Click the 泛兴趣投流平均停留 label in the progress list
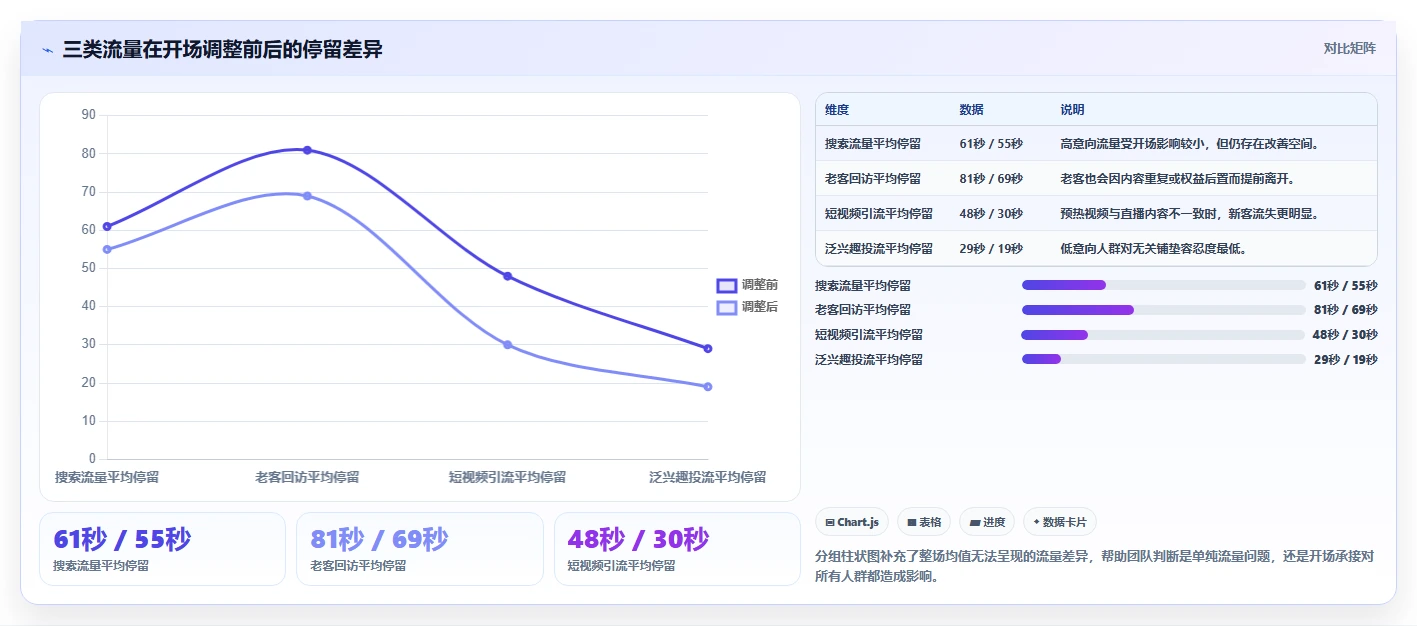 tap(869, 360)
